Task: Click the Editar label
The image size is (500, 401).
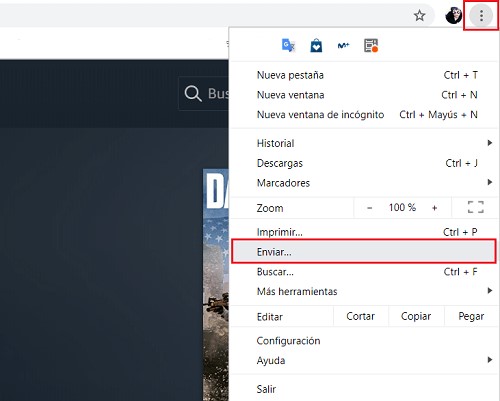Action: 270,317
